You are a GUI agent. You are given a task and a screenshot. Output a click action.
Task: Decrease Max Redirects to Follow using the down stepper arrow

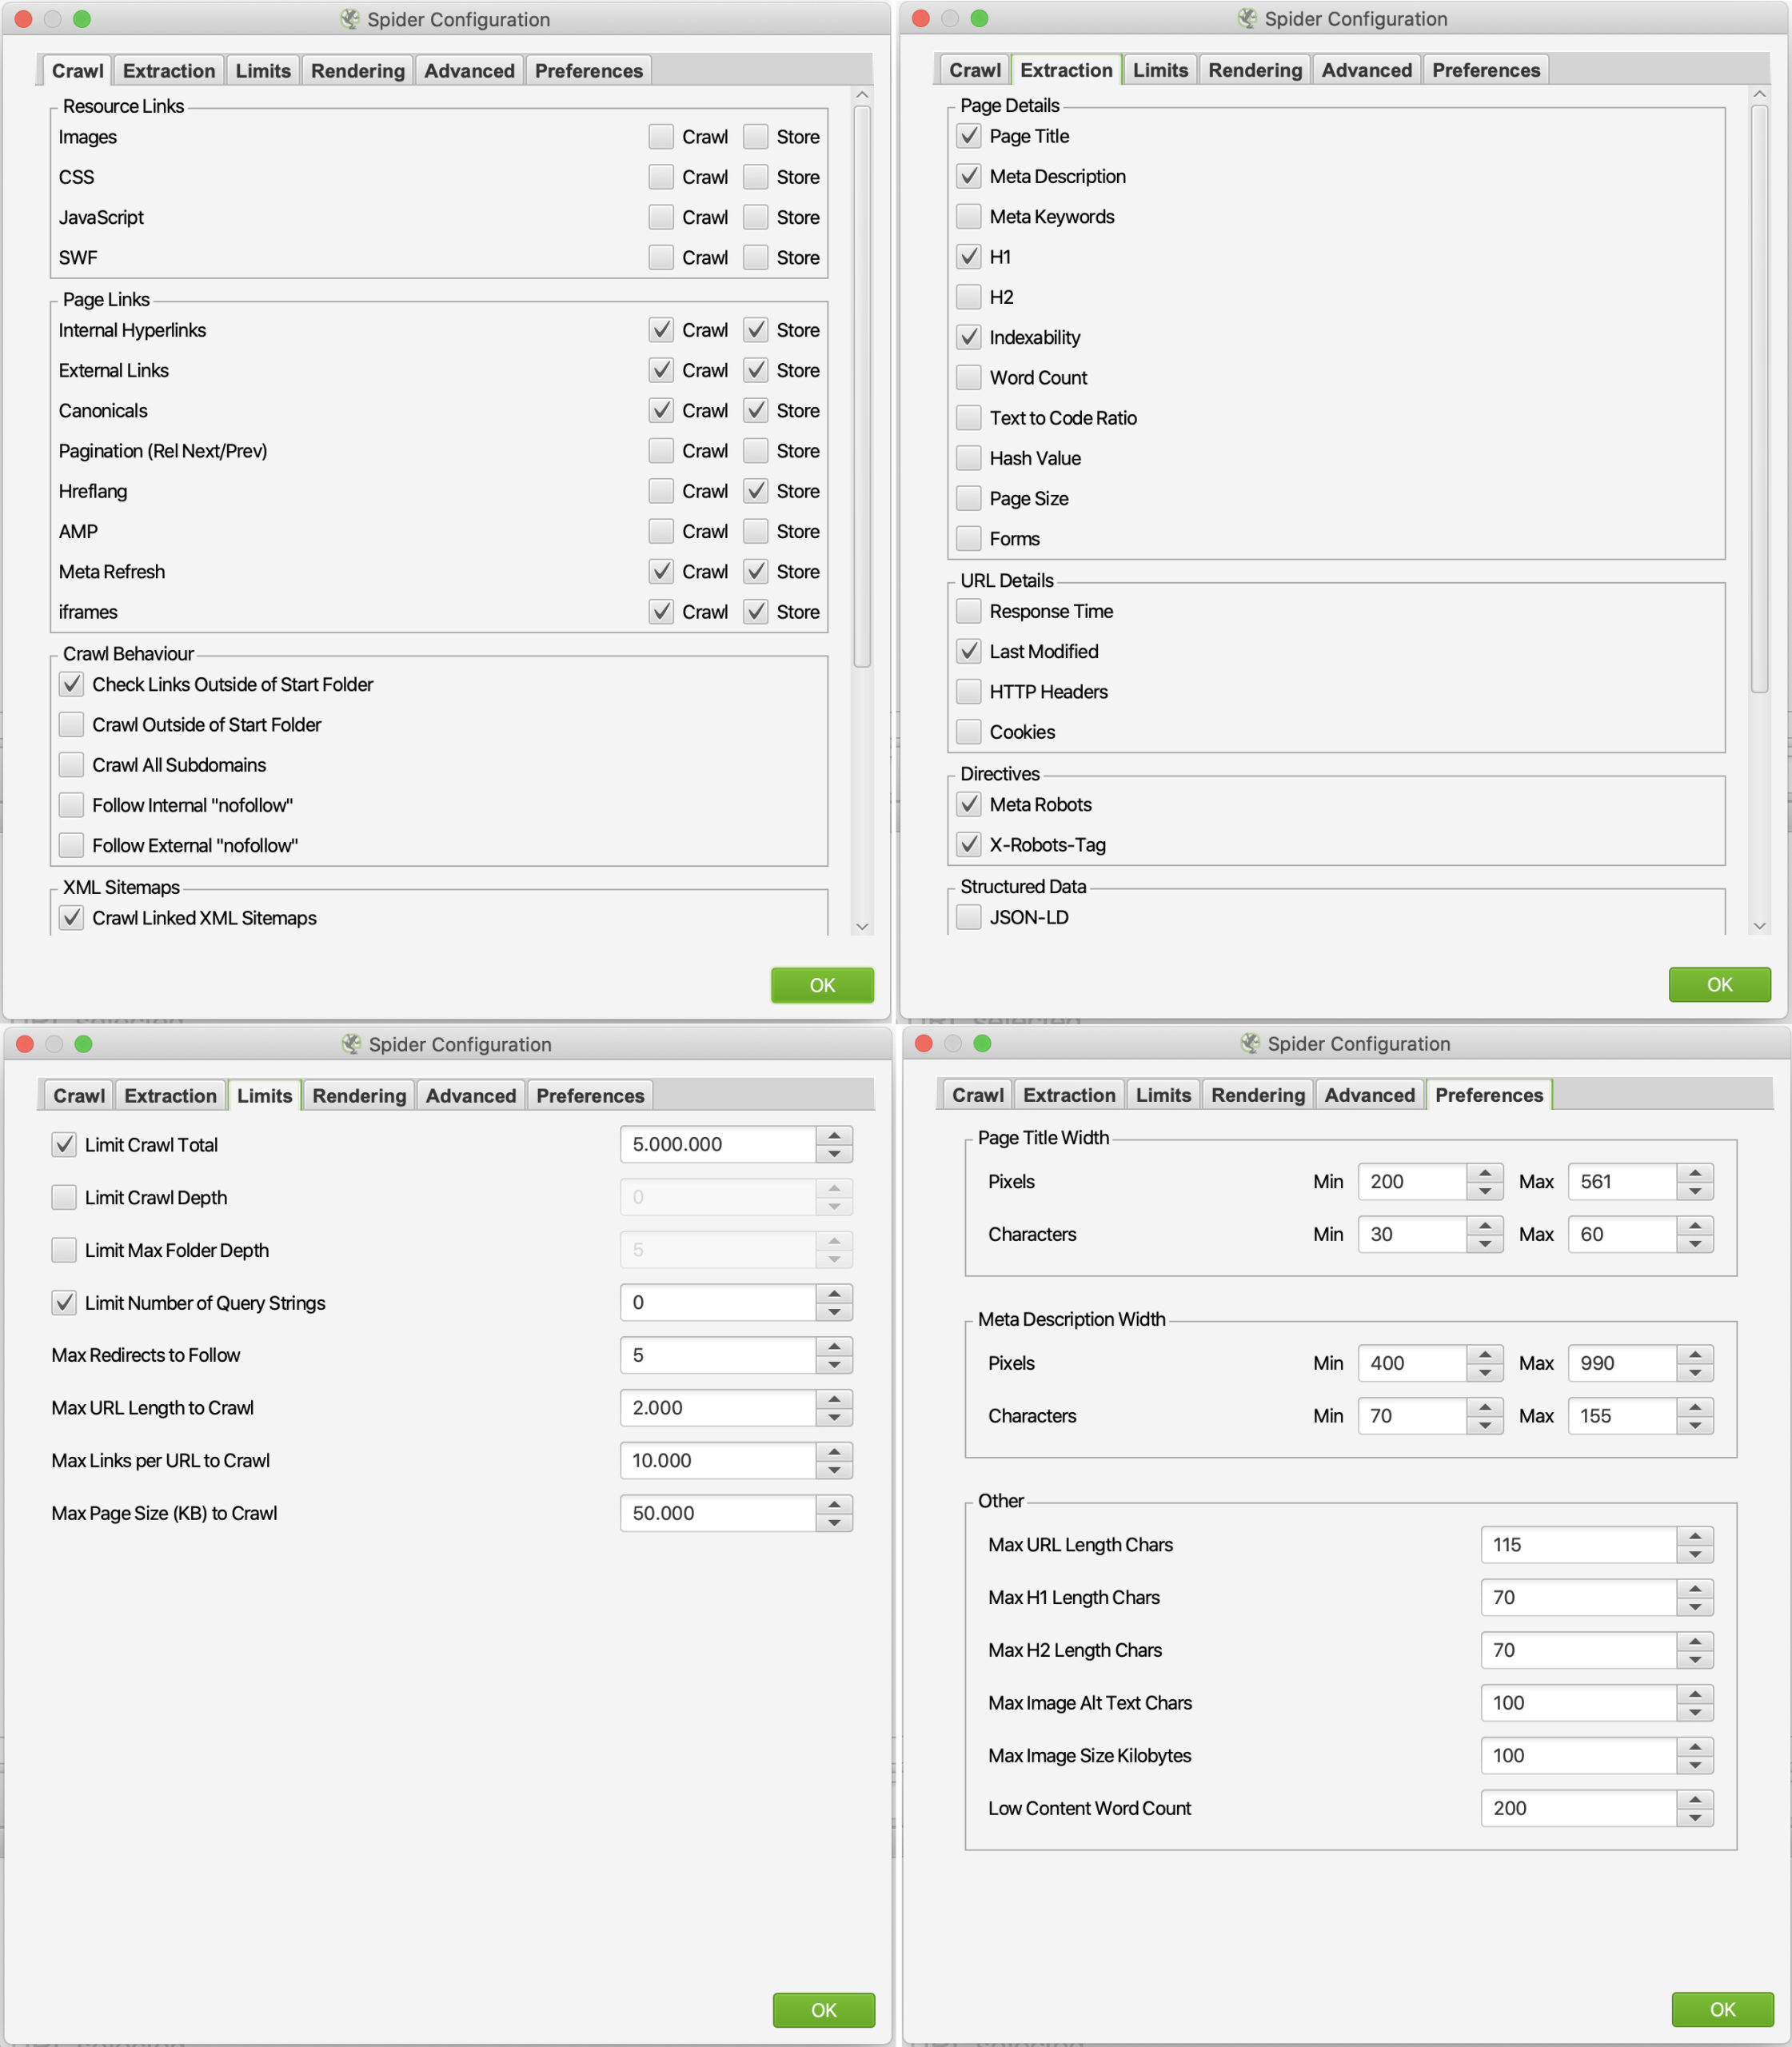tap(834, 1365)
